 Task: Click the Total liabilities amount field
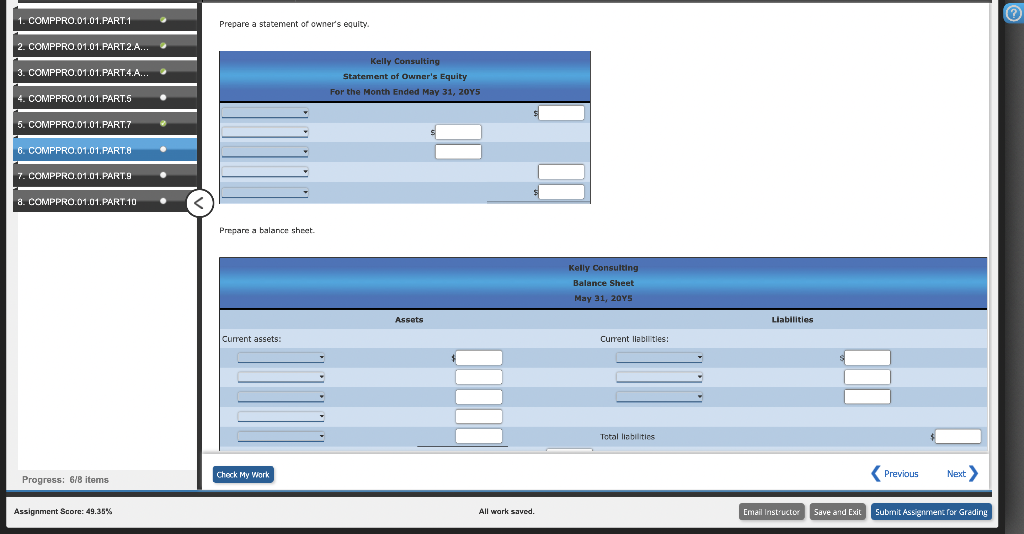pos(958,436)
